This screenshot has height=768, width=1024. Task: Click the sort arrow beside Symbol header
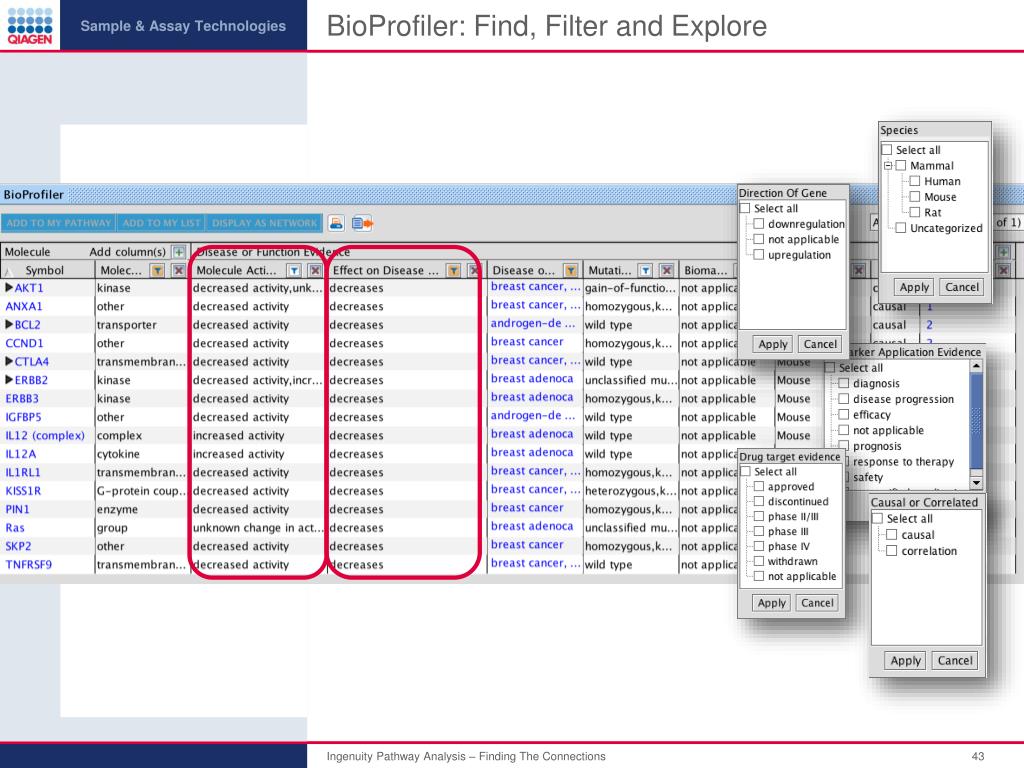pos(9,271)
